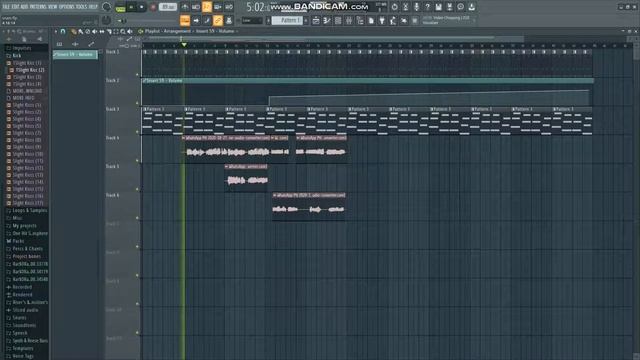Screen dimensions: 640x360
Task: Expand the Project bones folder
Action: 27,256
